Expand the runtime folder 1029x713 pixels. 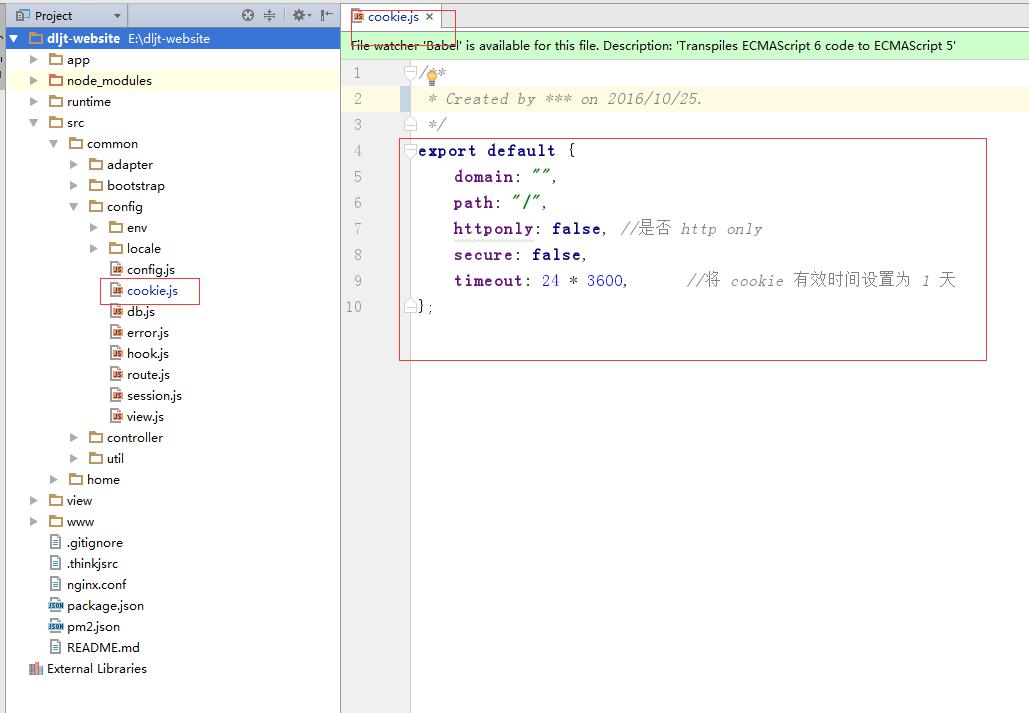[33, 102]
